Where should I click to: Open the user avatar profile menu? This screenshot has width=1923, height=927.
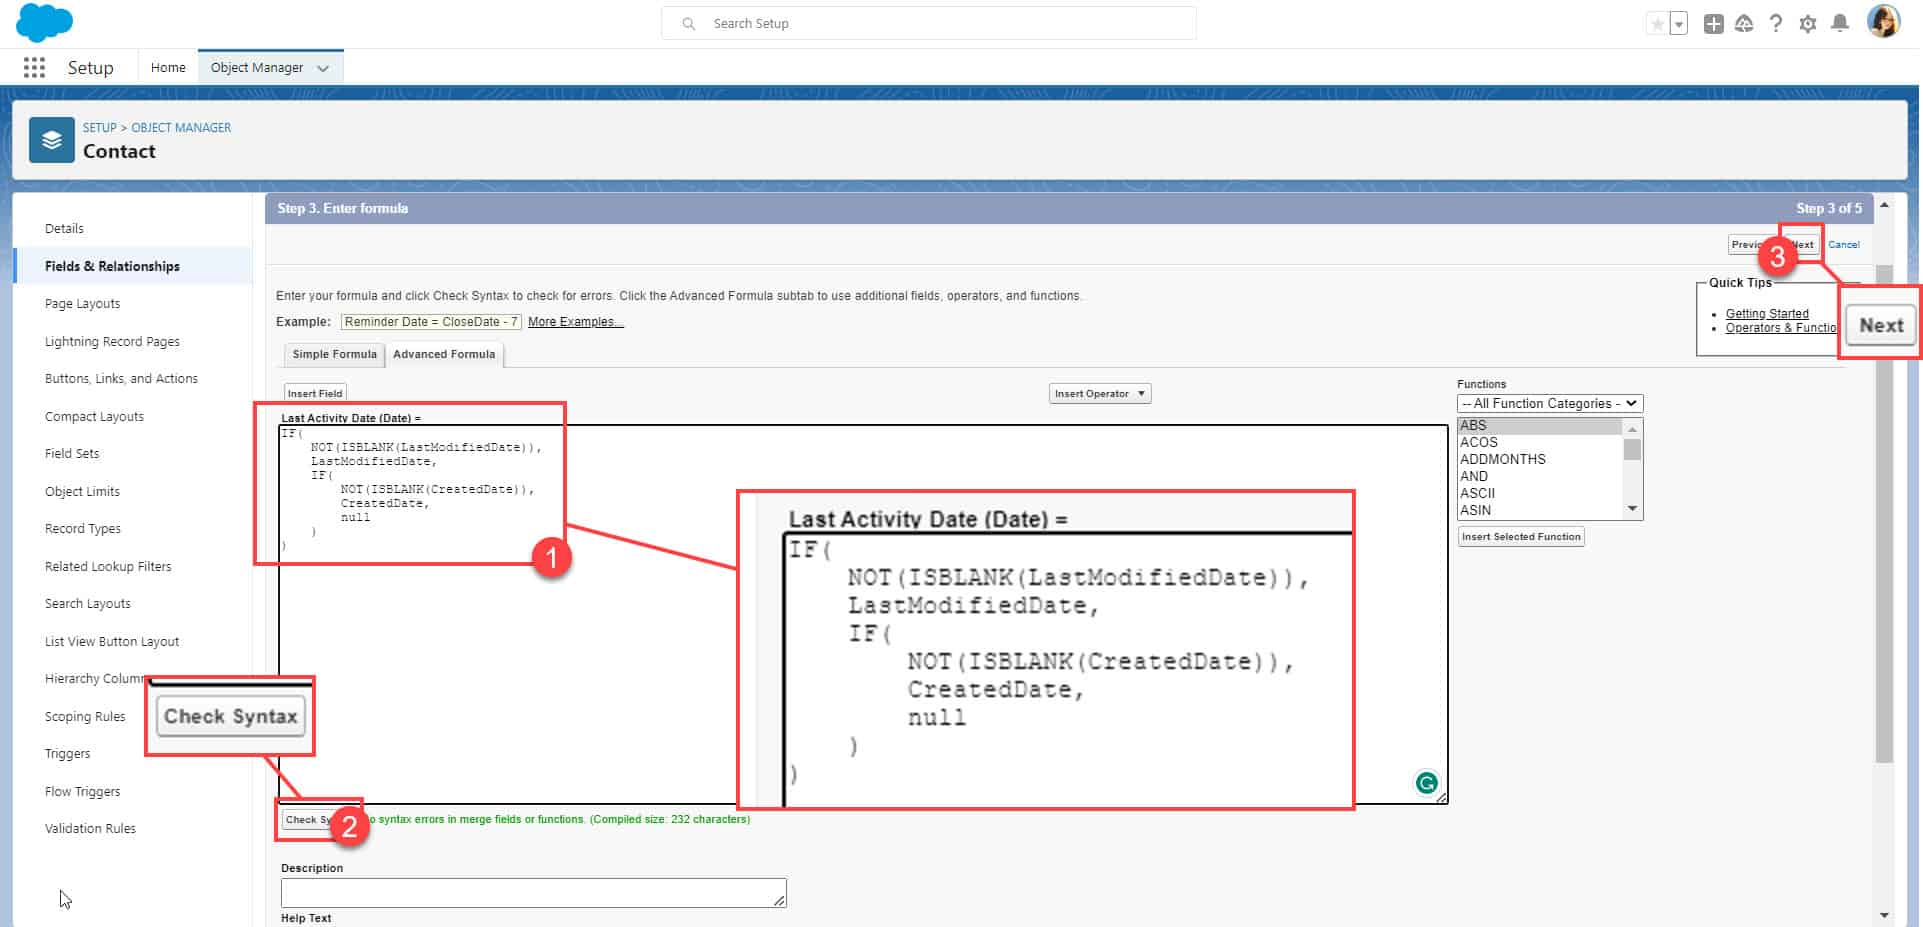click(x=1883, y=22)
